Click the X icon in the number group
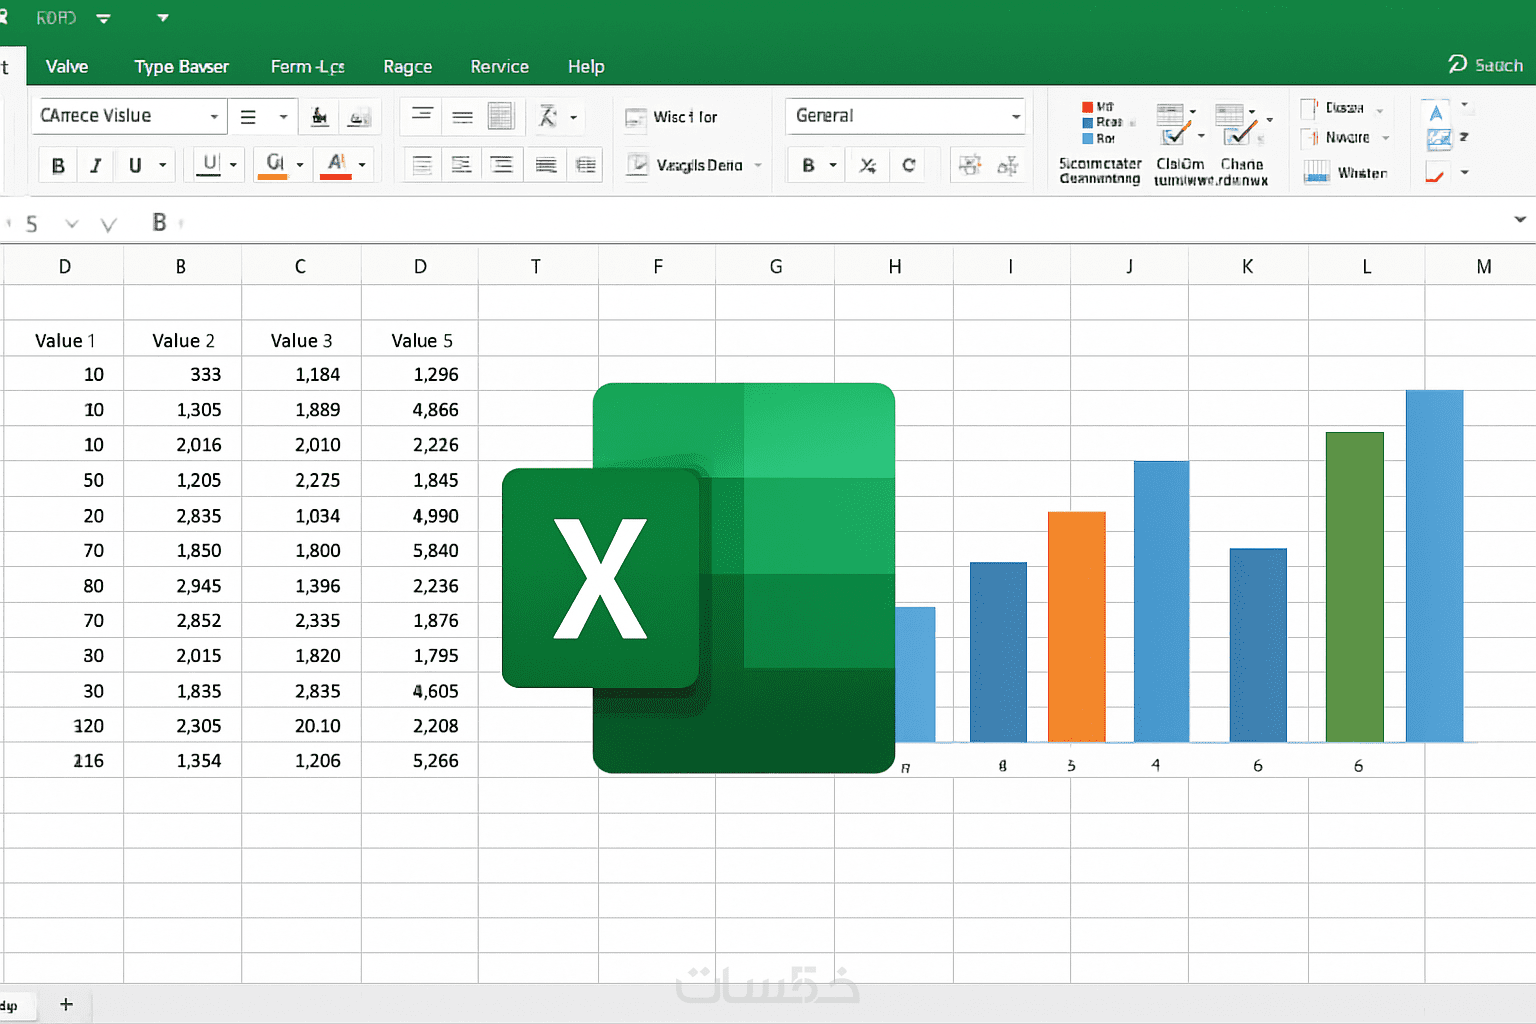Viewport: 1536px width, 1024px height. coord(868,165)
